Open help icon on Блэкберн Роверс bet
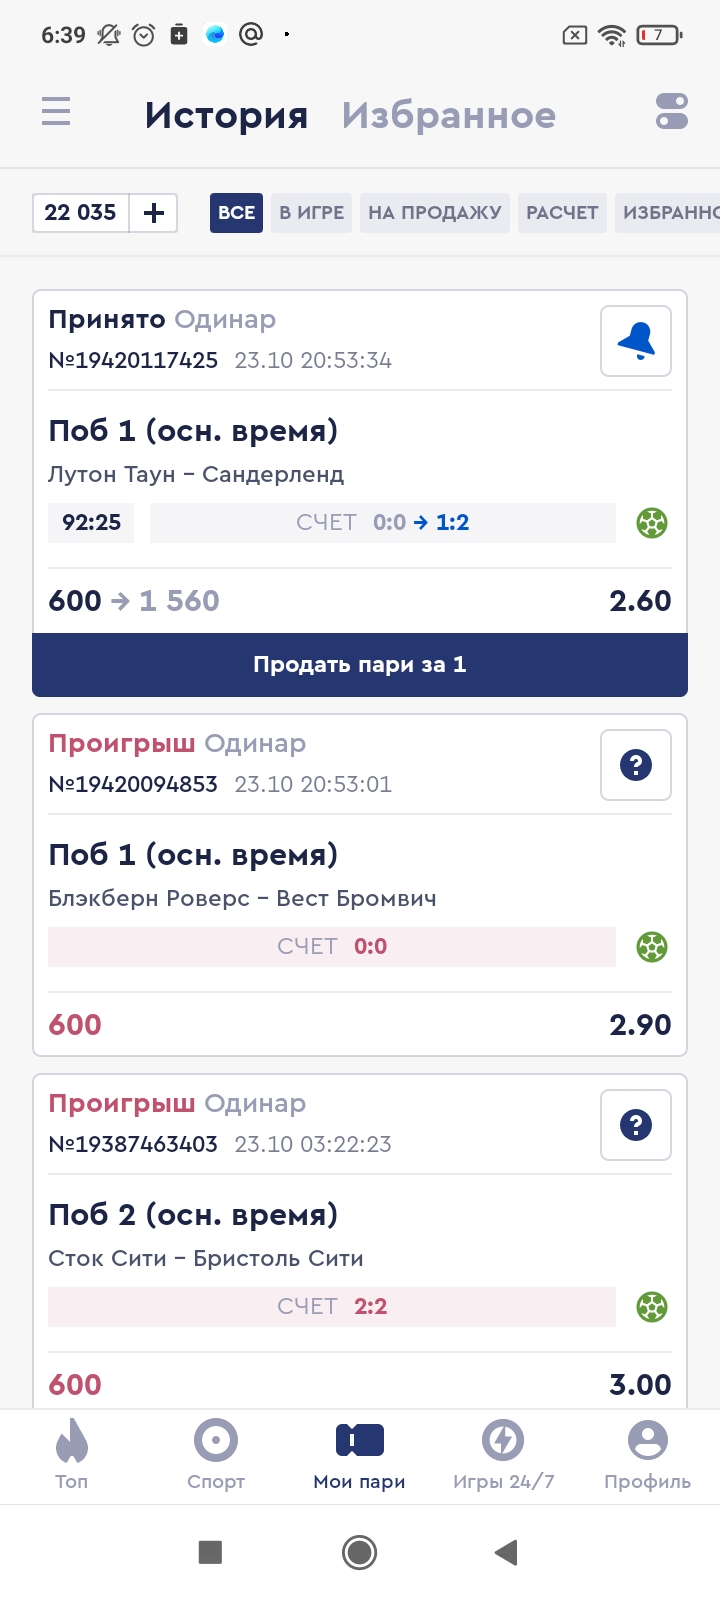Viewport: 720px width, 1600px height. [x=636, y=765]
